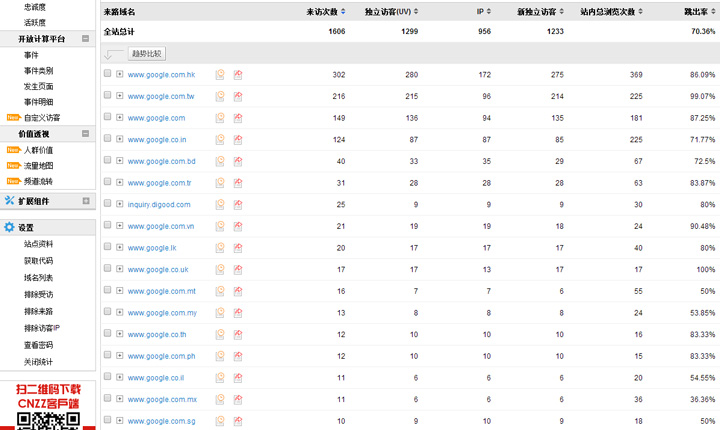This screenshot has height=430, width=720.
Task: Open the www.google.com.tr domain link
Action: [x=159, y=183]
